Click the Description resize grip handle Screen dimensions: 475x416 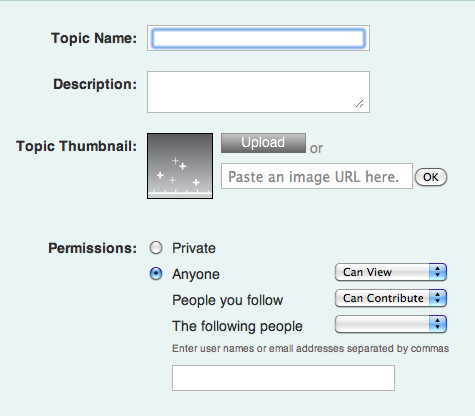pyautogui.click(x=360, y=104)
